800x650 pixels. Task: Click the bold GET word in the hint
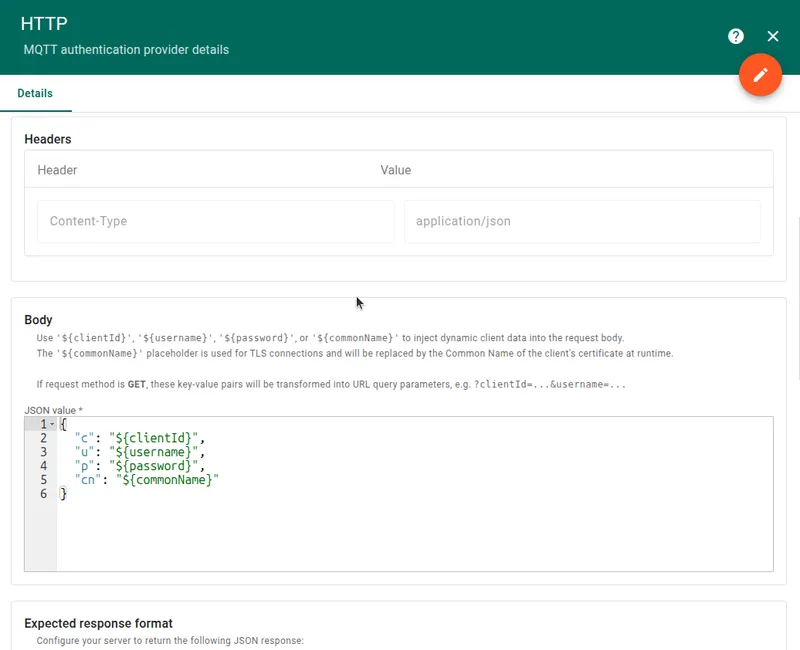(136, 384)
